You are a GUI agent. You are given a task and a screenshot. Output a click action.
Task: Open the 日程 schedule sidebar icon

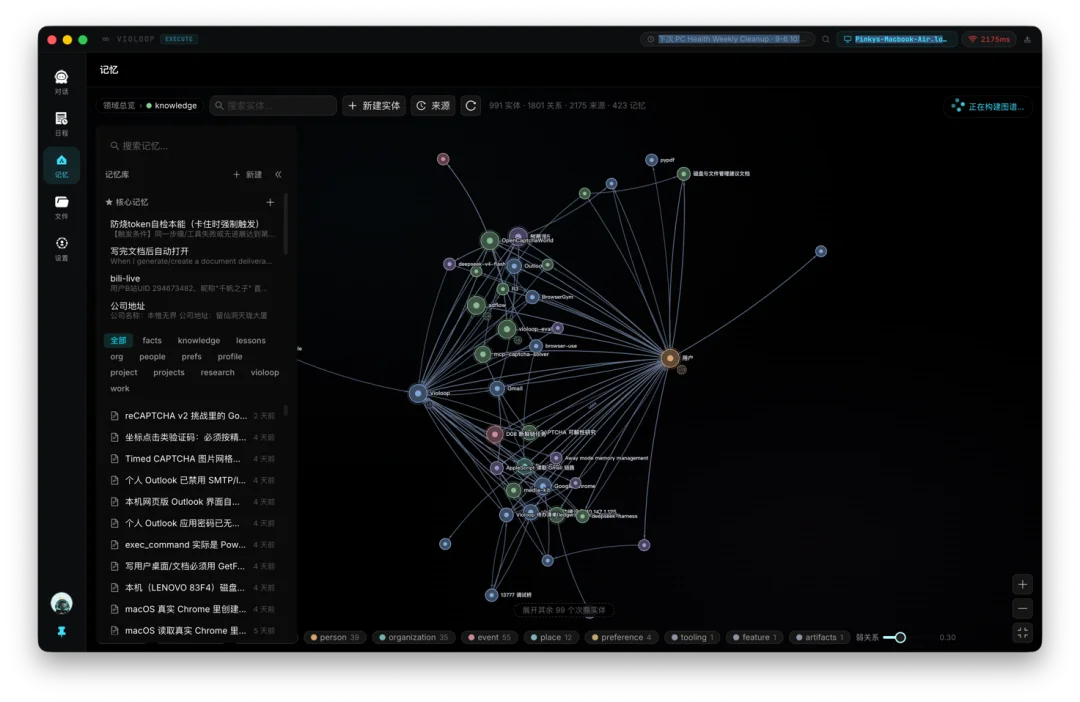pos(61,123)
